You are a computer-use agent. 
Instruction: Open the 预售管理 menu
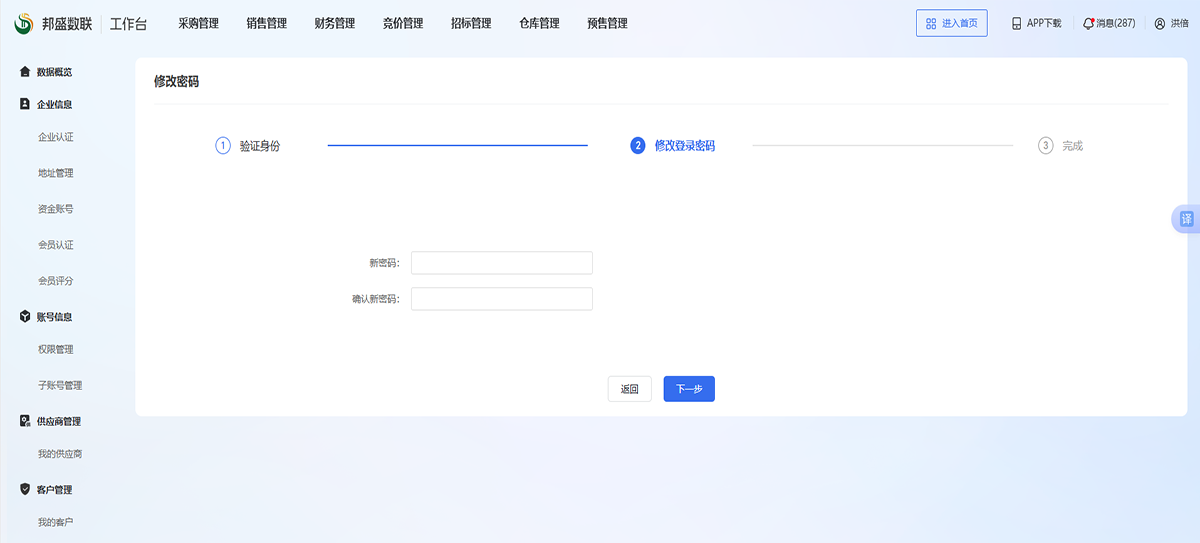pyautogui.click(x=607, y=24)
